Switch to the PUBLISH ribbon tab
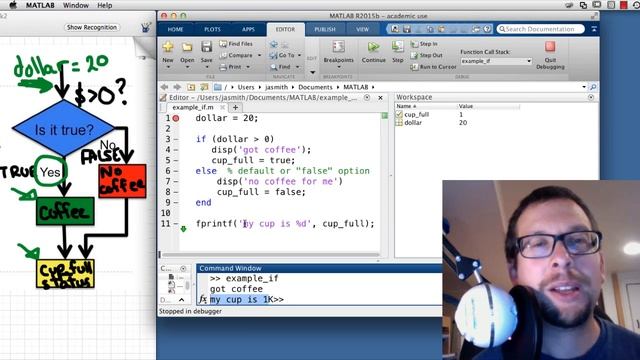 (x=325, y=29)
